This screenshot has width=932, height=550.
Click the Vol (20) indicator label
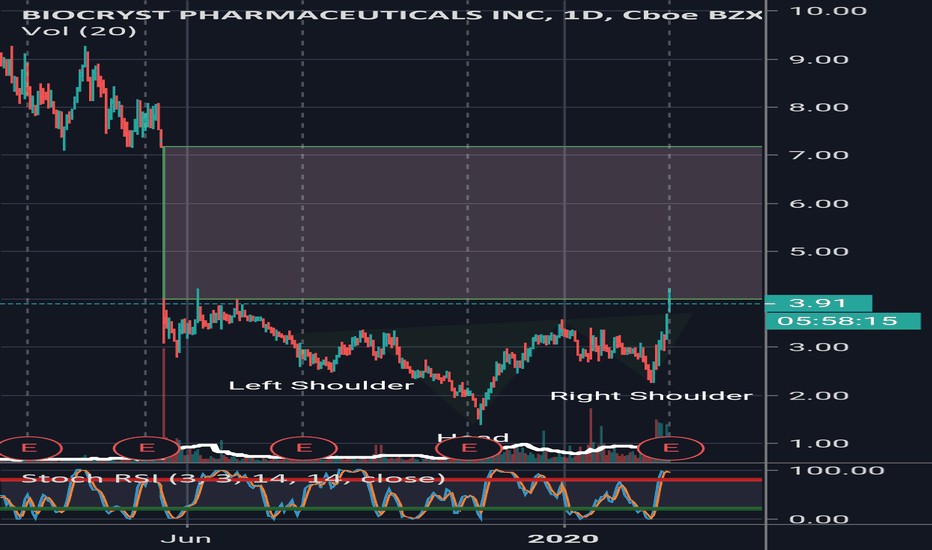tap(79, 31)
